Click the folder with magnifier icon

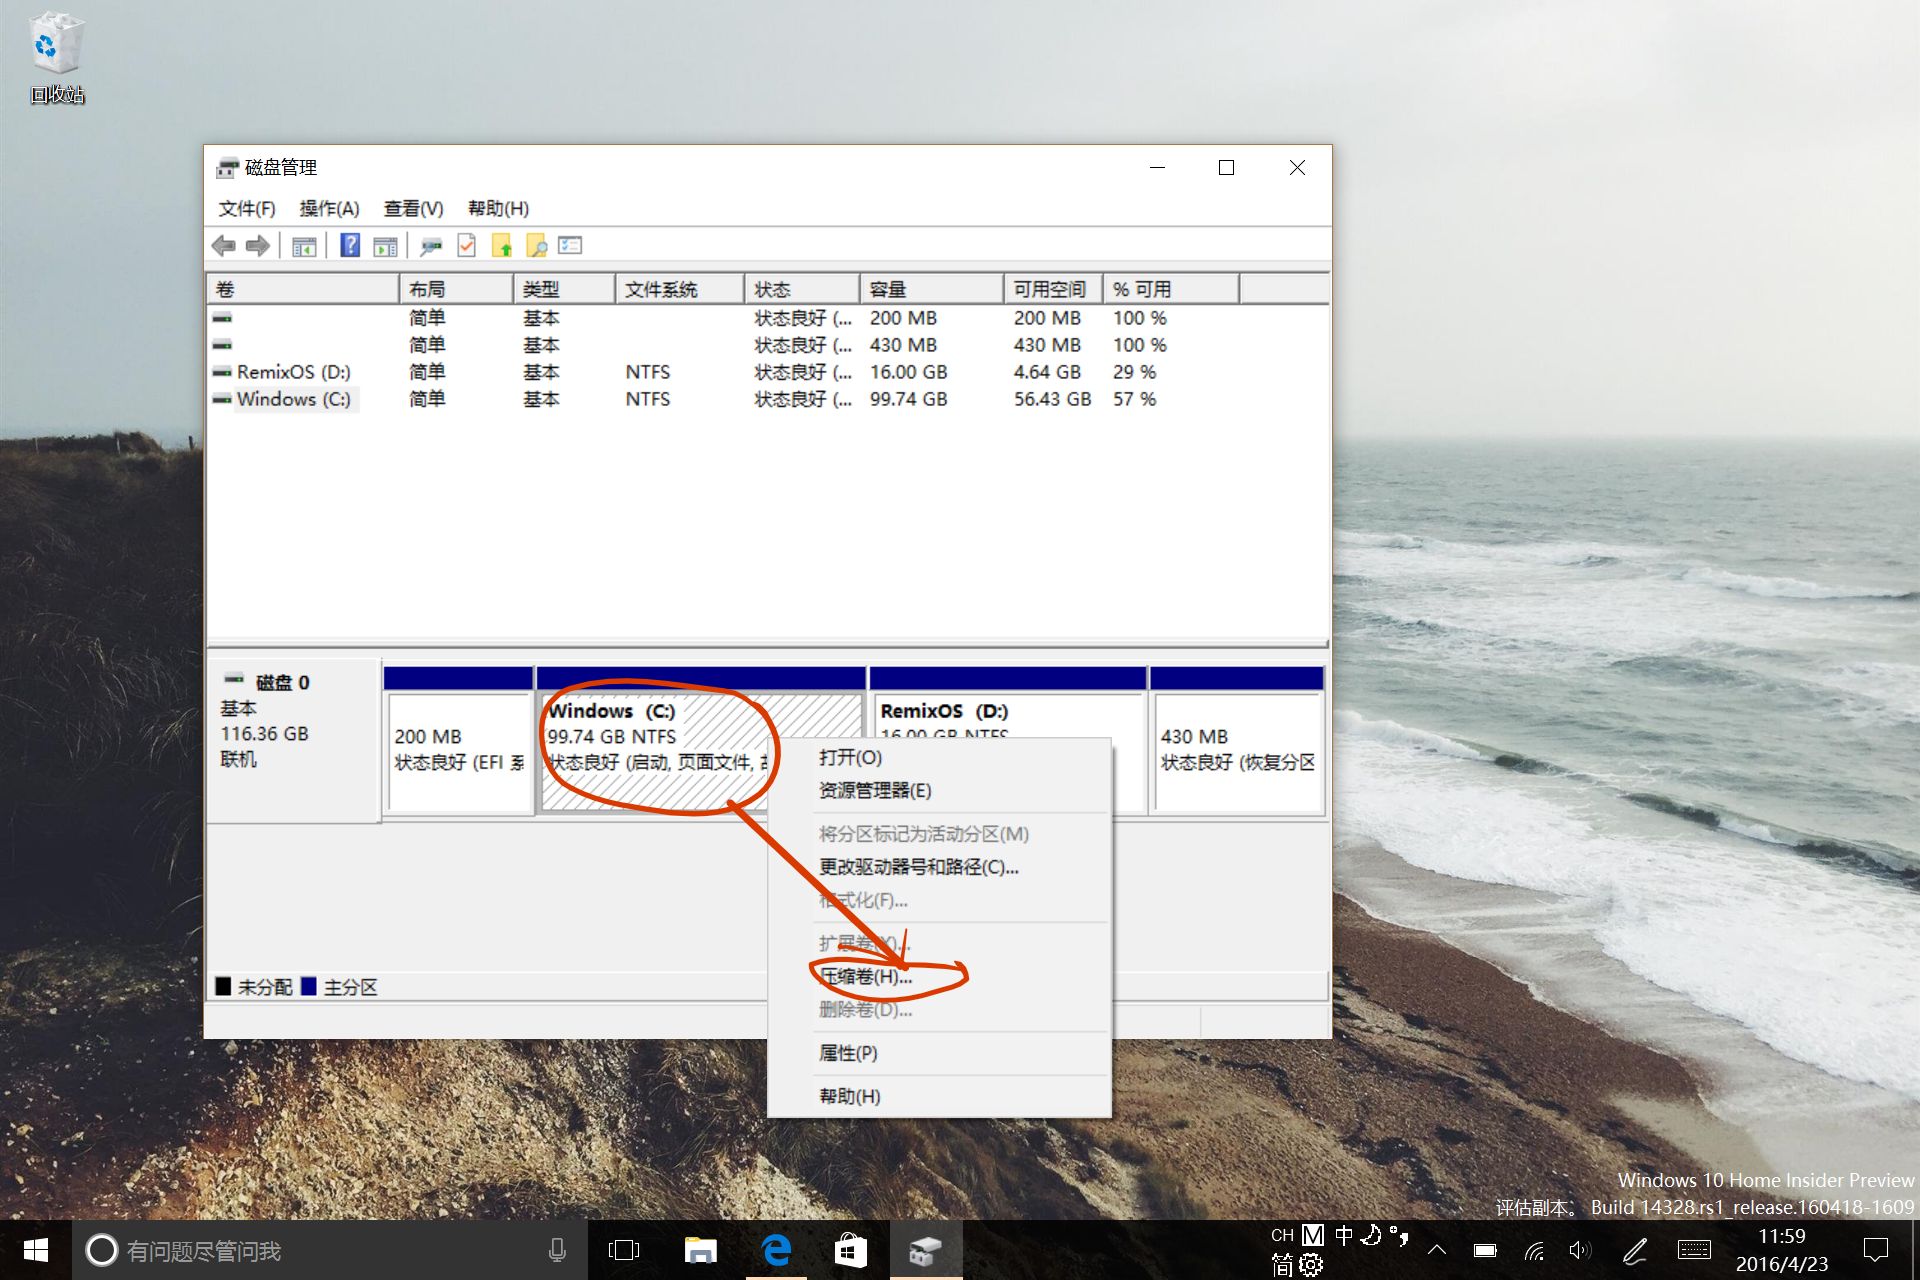tap(536, 245)
